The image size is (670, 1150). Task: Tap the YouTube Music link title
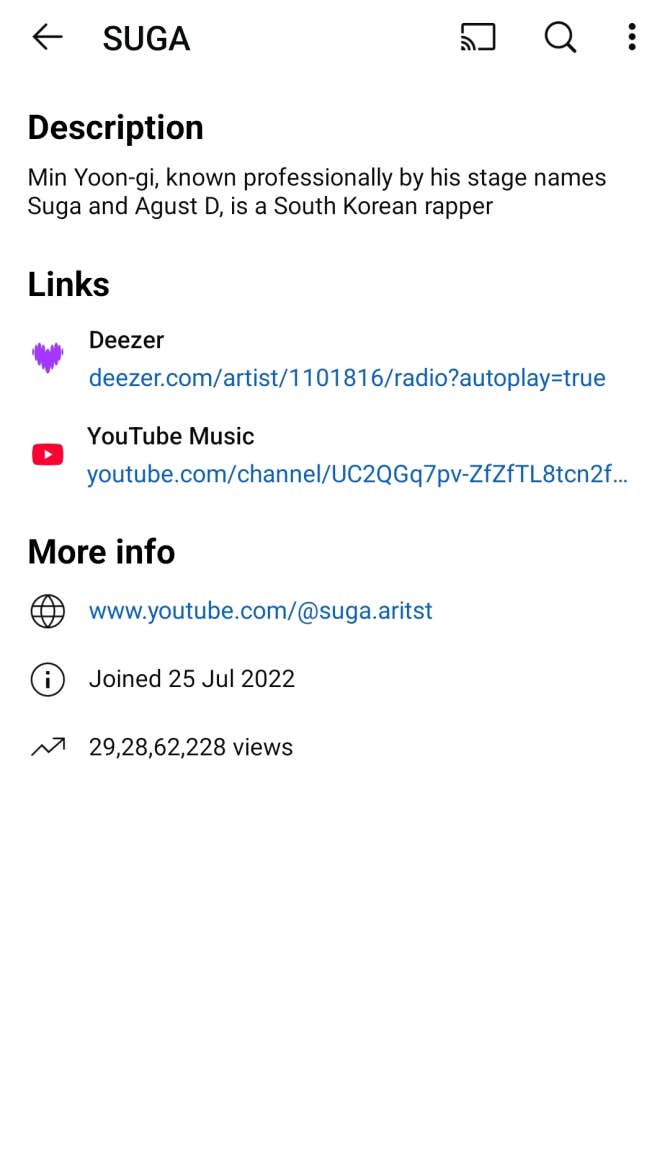[171, 436]
